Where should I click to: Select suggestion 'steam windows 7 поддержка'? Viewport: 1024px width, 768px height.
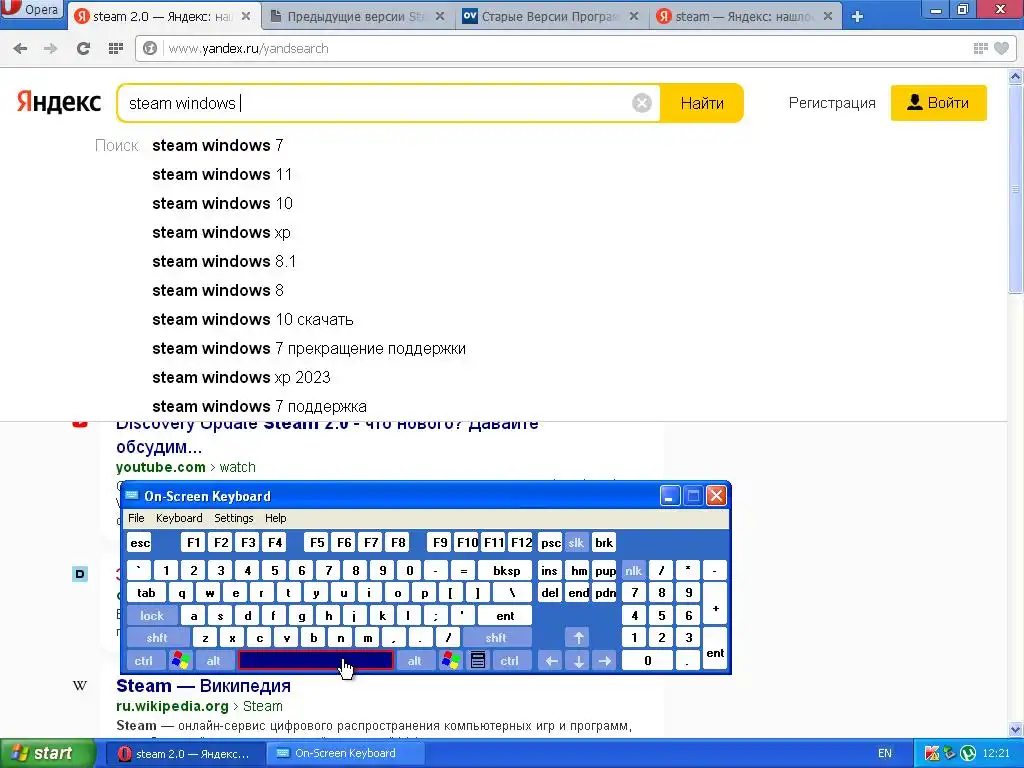tap(259, 406)
